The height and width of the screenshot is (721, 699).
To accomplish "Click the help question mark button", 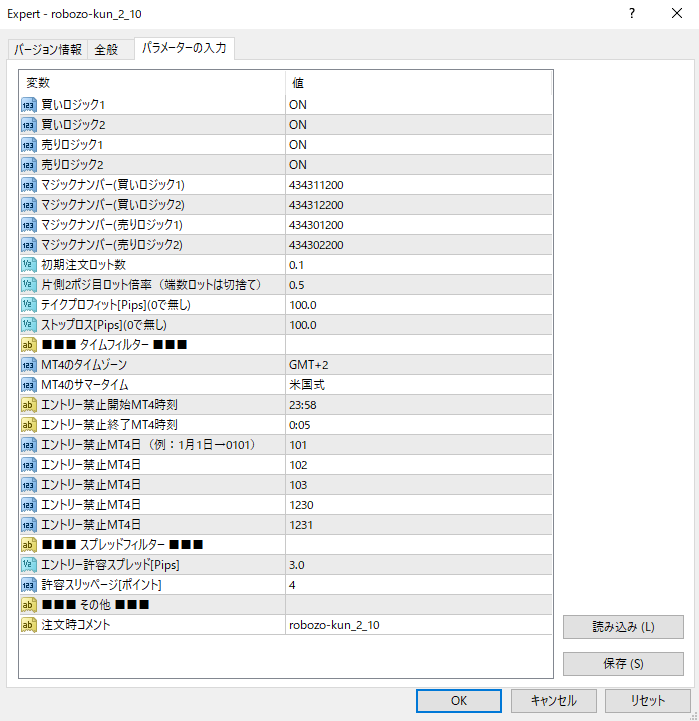I will 632,13.
